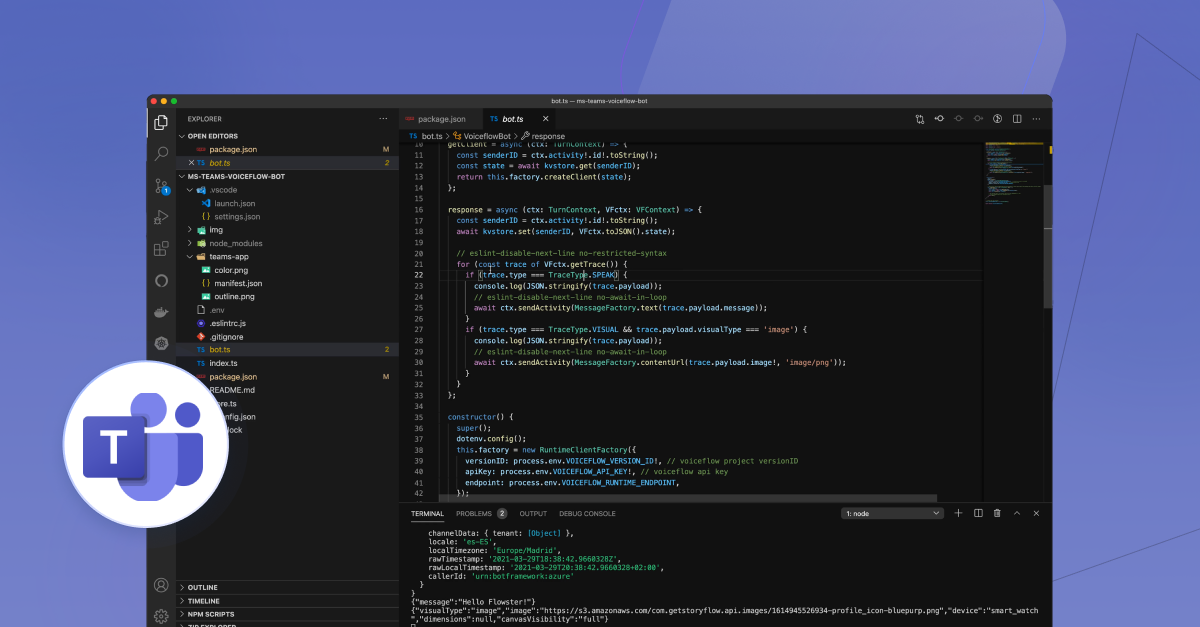Select the bot.ts editor tab

(x=519, y=118)
